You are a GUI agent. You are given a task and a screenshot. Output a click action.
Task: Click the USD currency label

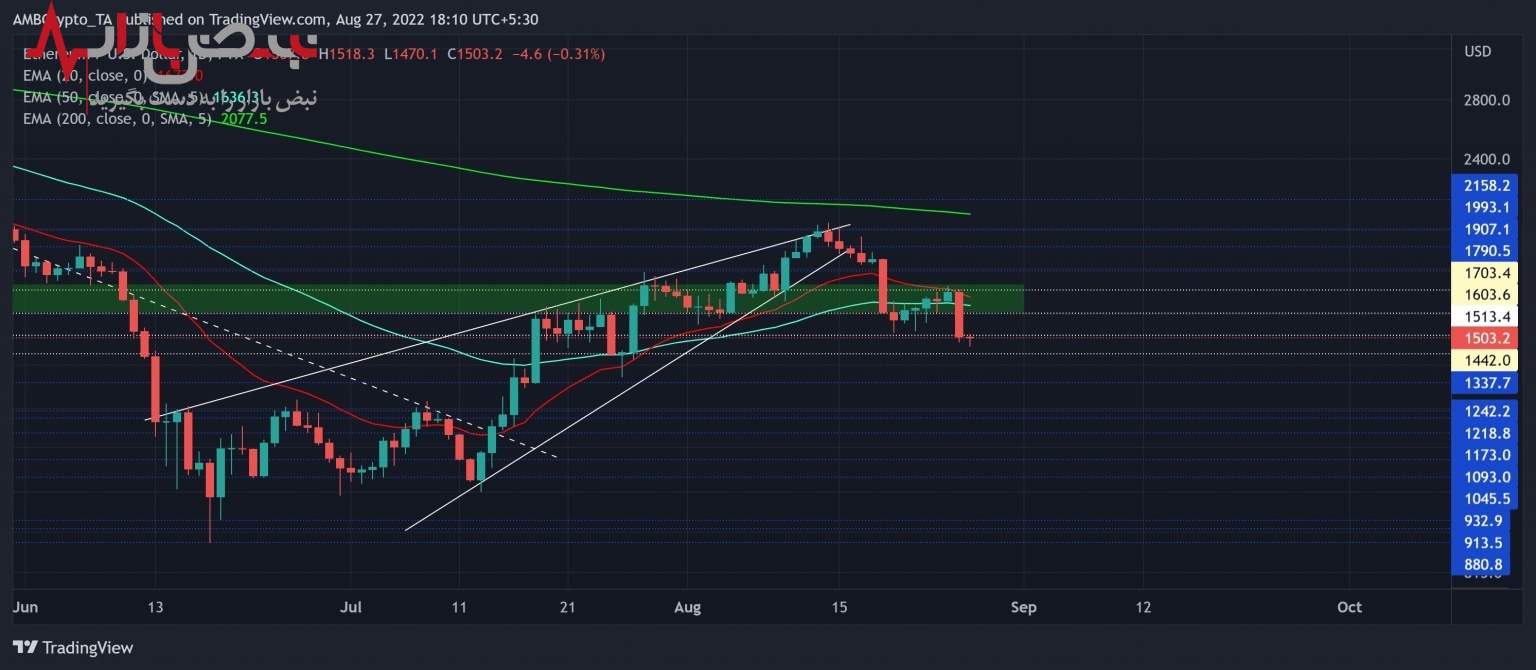[1477, 51]
